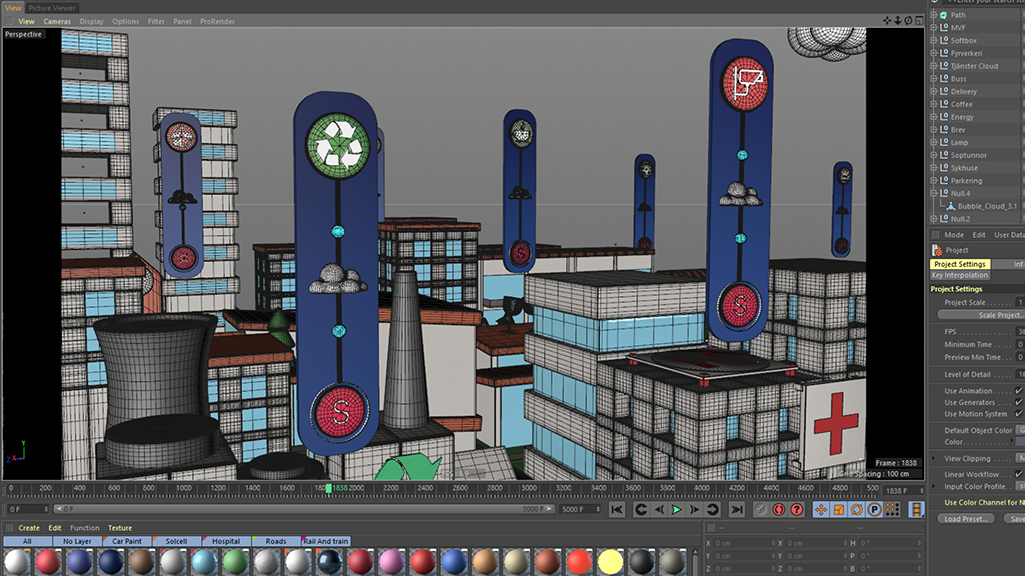The image size is (1025, 576).
Task: Go to end of animation
Action: point(737,509)
